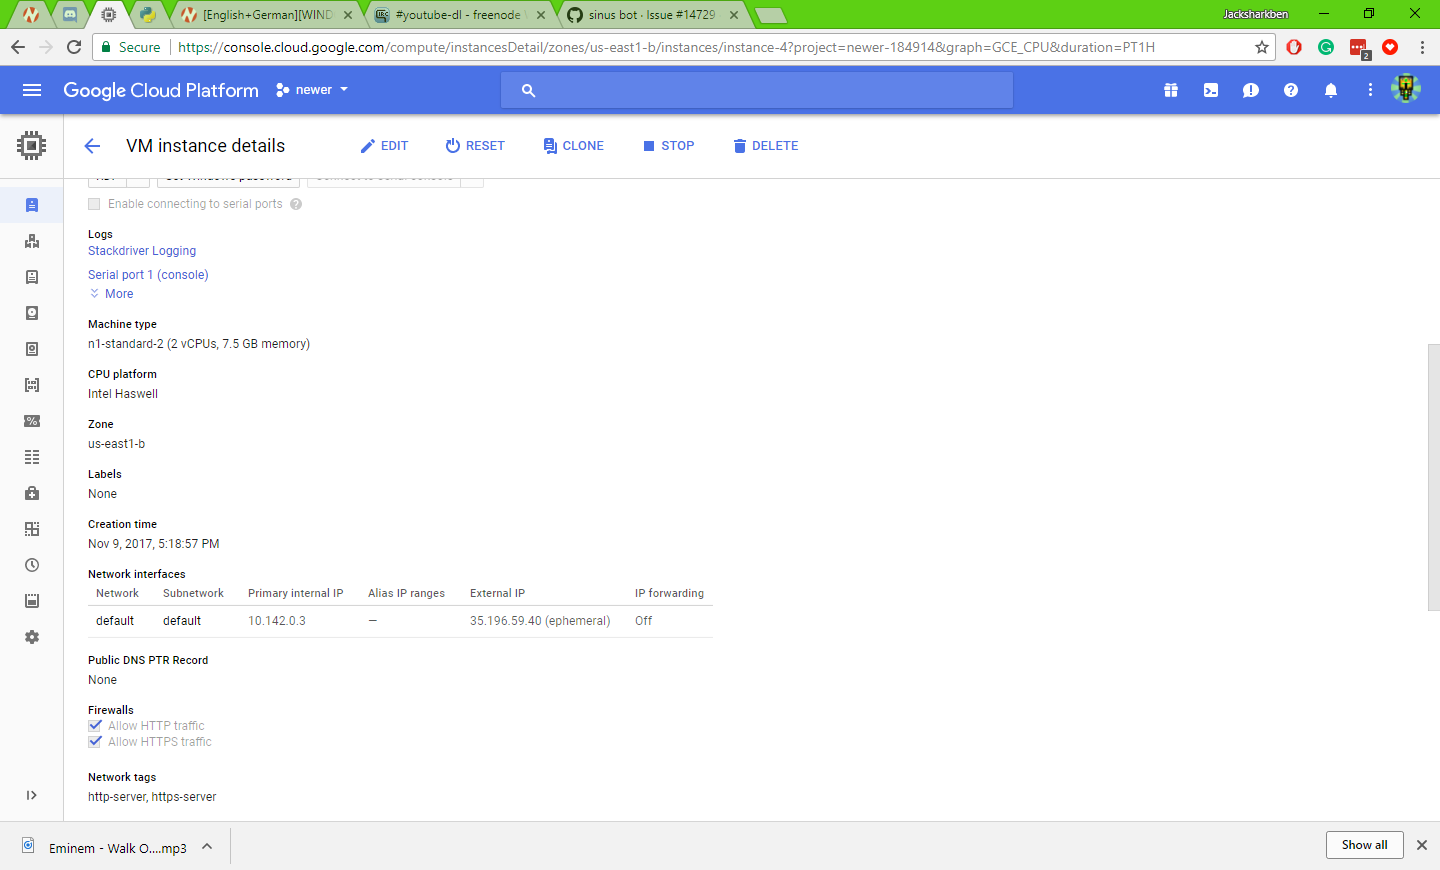Open the main navigation hamburger menu
Screen dimensions: 1440x870
[x=32, y=90]
